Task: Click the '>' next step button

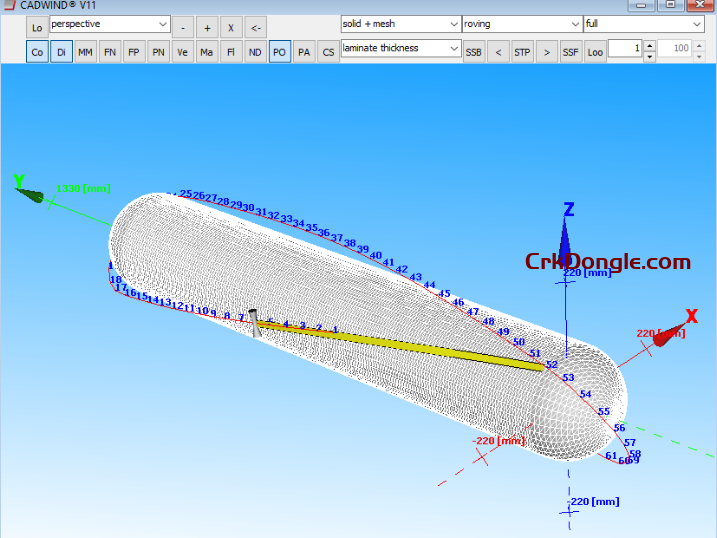Action: pos(546,52)
